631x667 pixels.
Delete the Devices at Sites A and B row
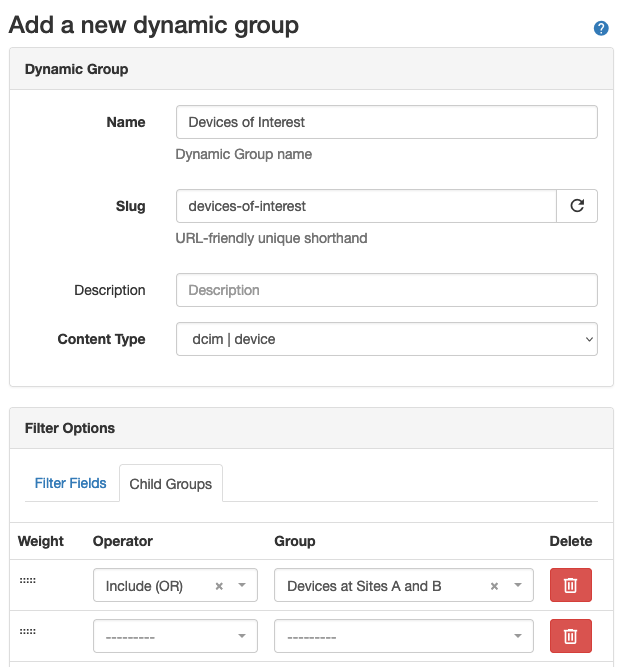click(x=570, y=586)
